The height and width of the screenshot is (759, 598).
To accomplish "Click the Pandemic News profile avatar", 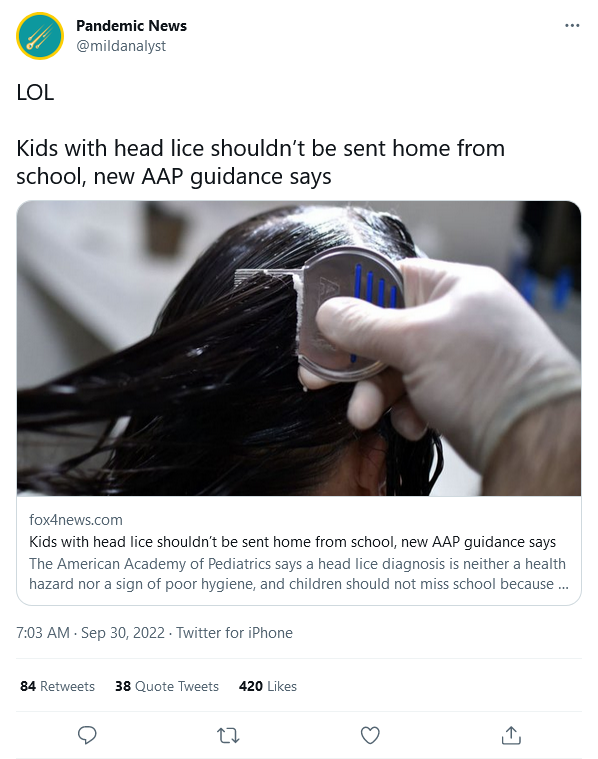I will tap(40, 36).
